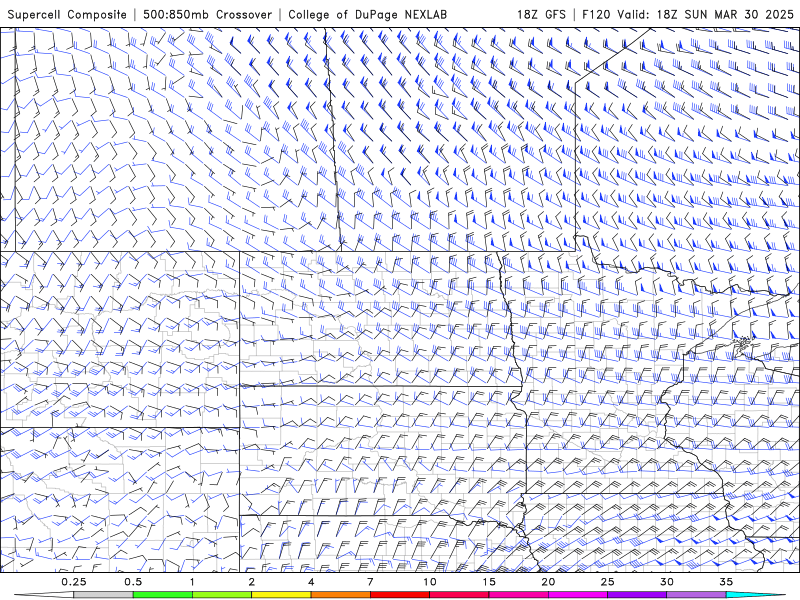This screenshot has height=600, width=800.
Task: Click the lavender legend swatch for 30–35
Action: point(696,595)
